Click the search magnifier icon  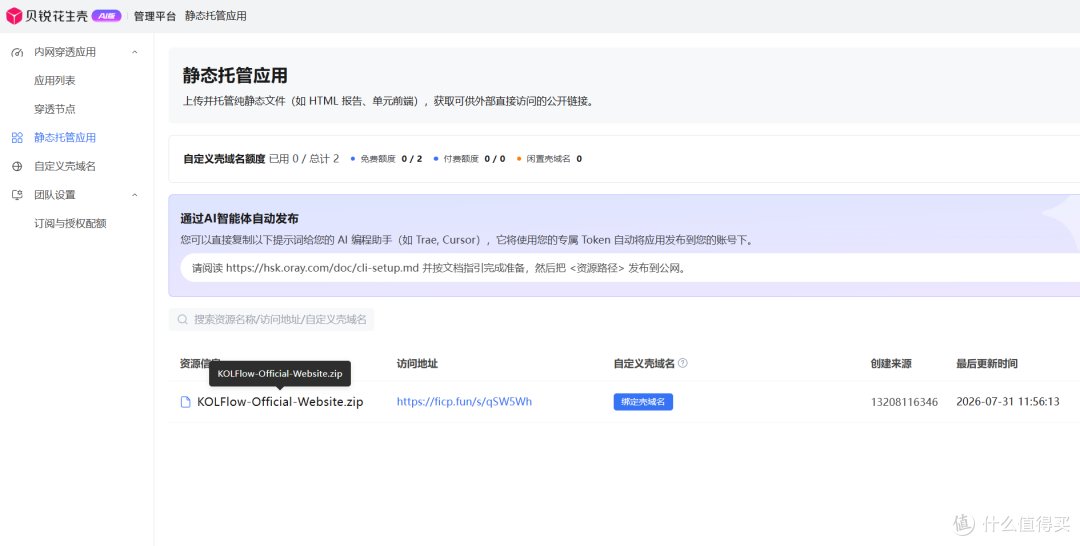(x=183, y=319)
